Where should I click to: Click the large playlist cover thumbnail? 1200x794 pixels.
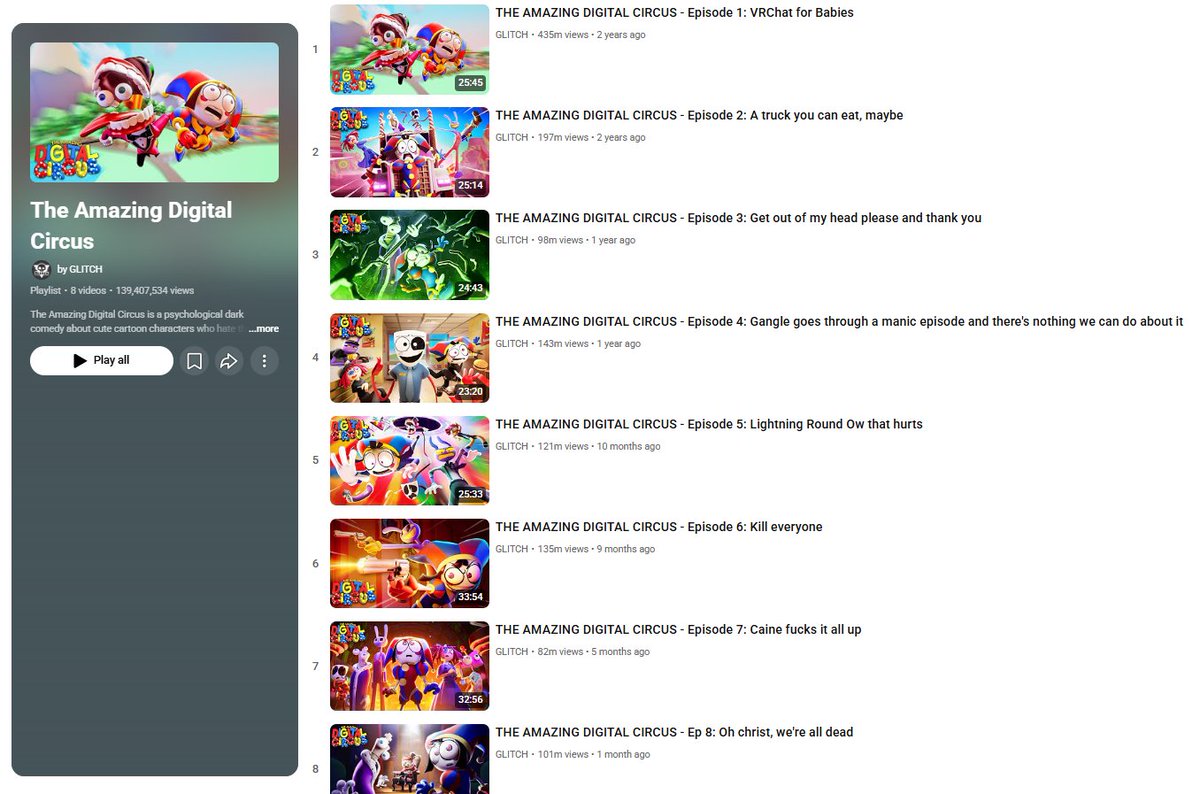pos(154,112)
